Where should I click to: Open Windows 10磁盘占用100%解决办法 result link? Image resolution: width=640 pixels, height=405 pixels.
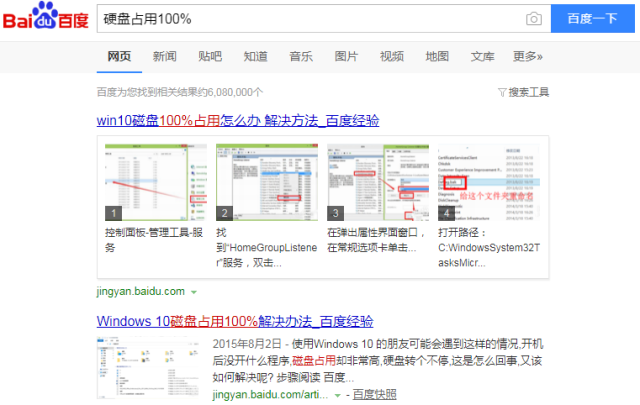tap(235, 321)
